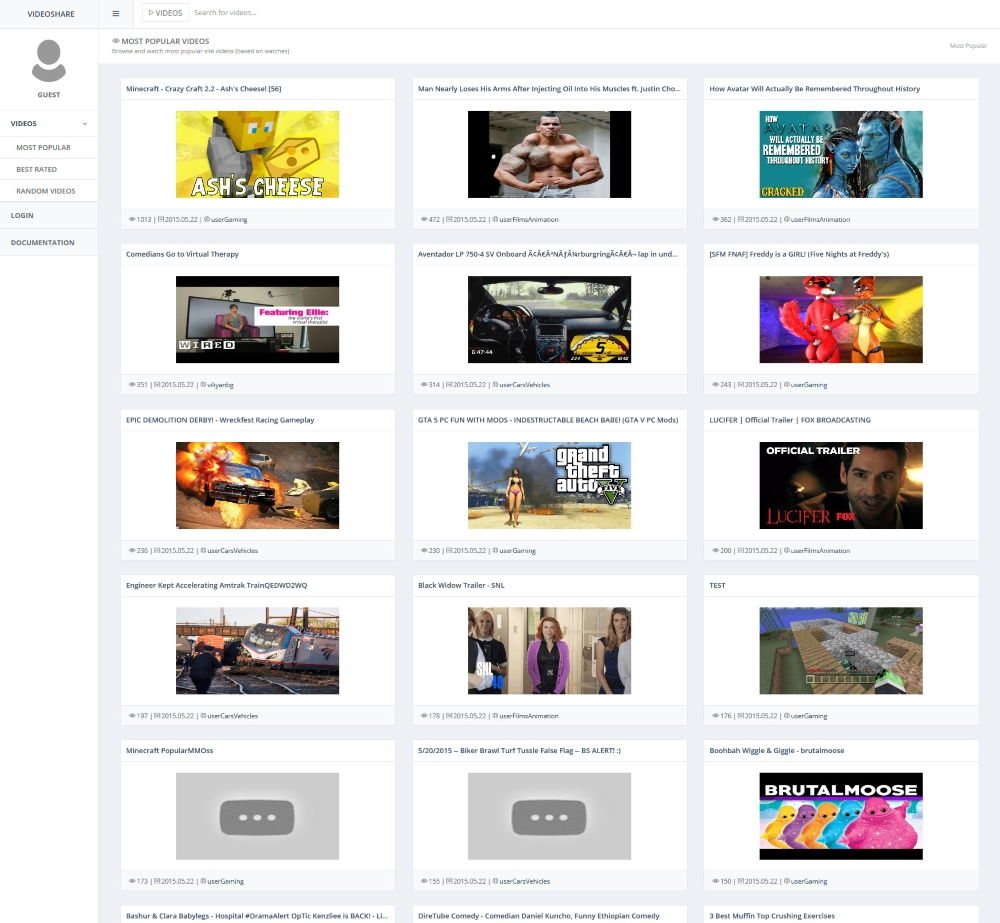The width and height of the screenshot is (1000, 923).
Task: Open Random Videos in sidebar
Action: pyautogui.click(x=45, y=191)
